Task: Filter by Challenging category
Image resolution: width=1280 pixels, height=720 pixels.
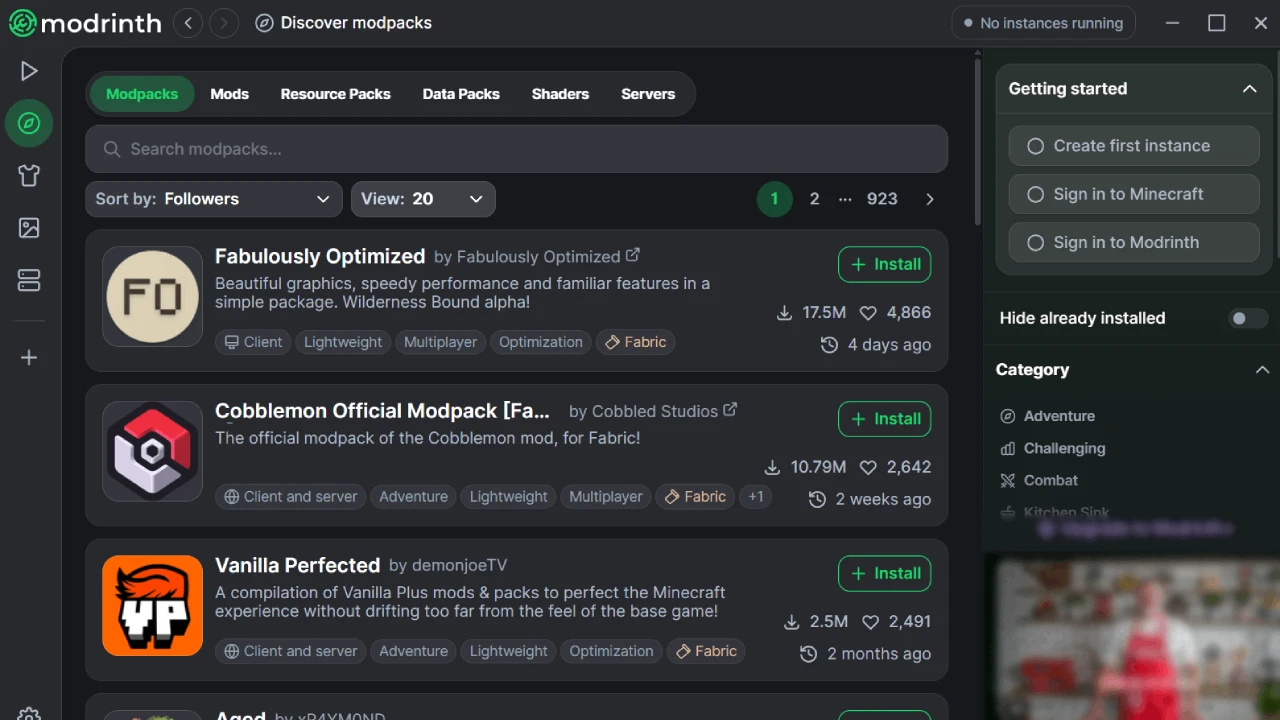Action: pyautogui.click(x=1053, y=448)
